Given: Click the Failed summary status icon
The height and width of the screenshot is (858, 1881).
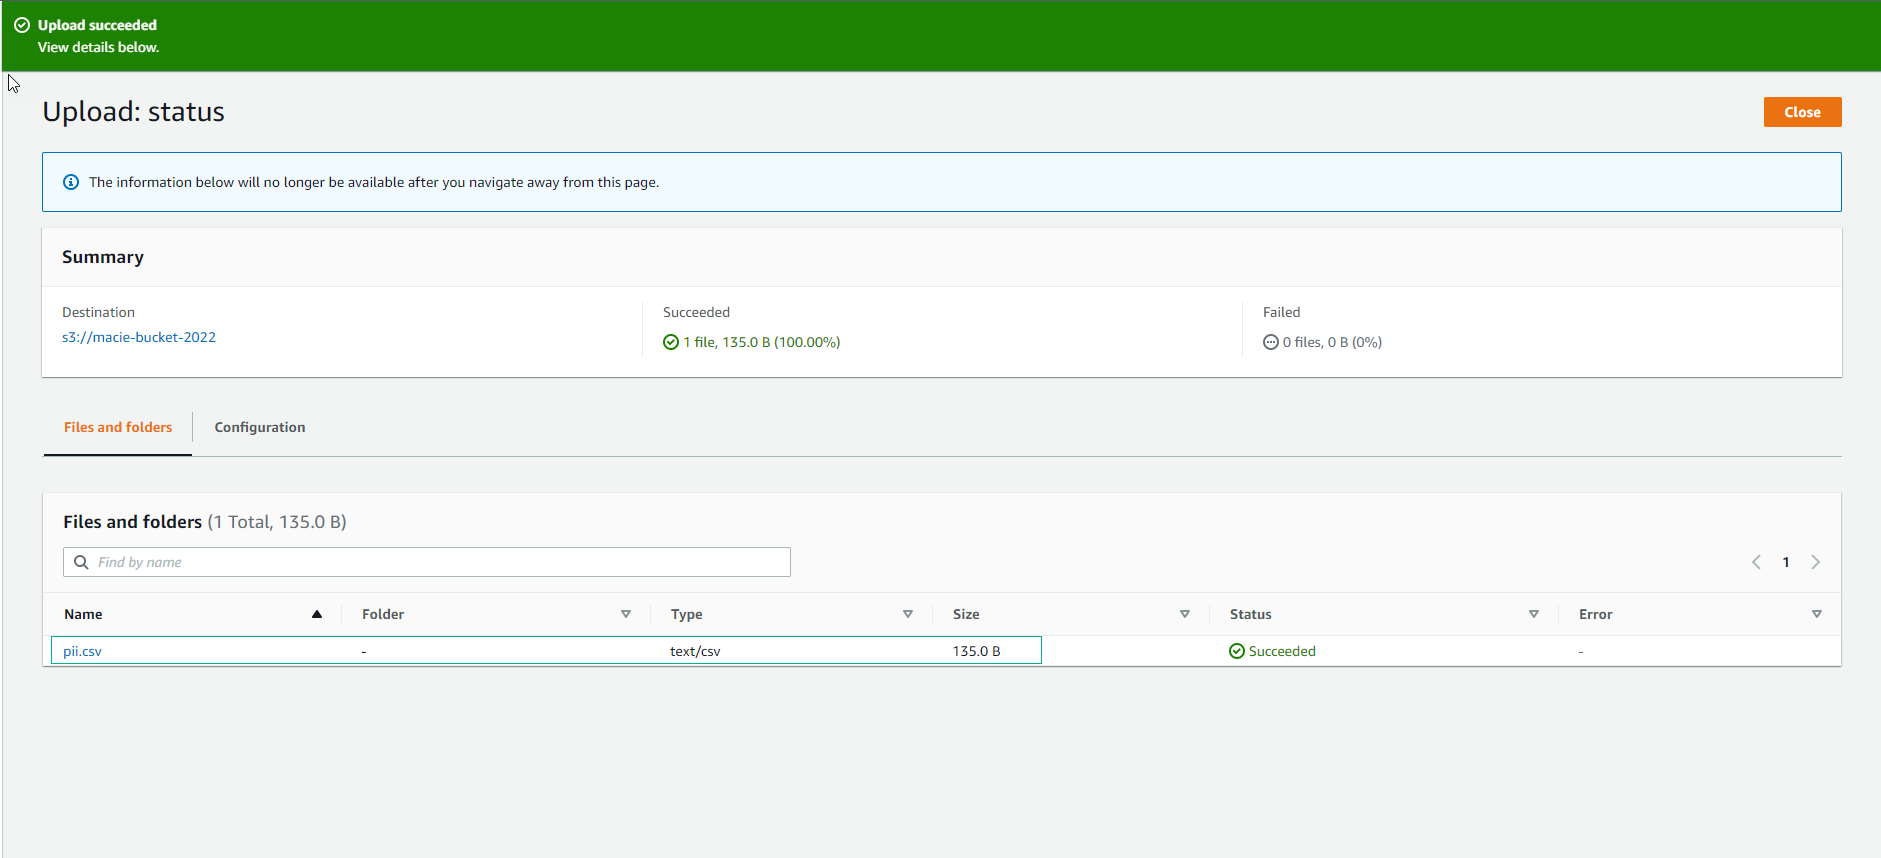Looking at the screenshot, I should [x=1271, y=342].
